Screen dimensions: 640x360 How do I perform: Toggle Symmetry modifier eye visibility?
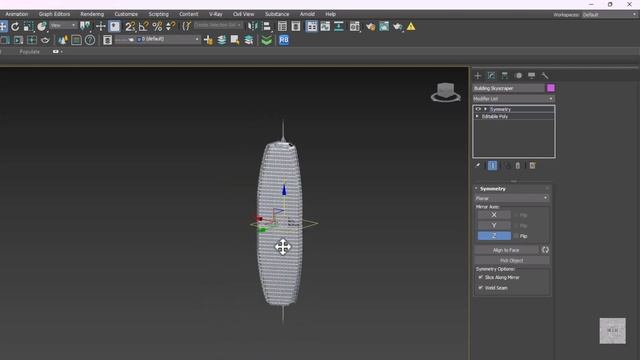point(478,109)
